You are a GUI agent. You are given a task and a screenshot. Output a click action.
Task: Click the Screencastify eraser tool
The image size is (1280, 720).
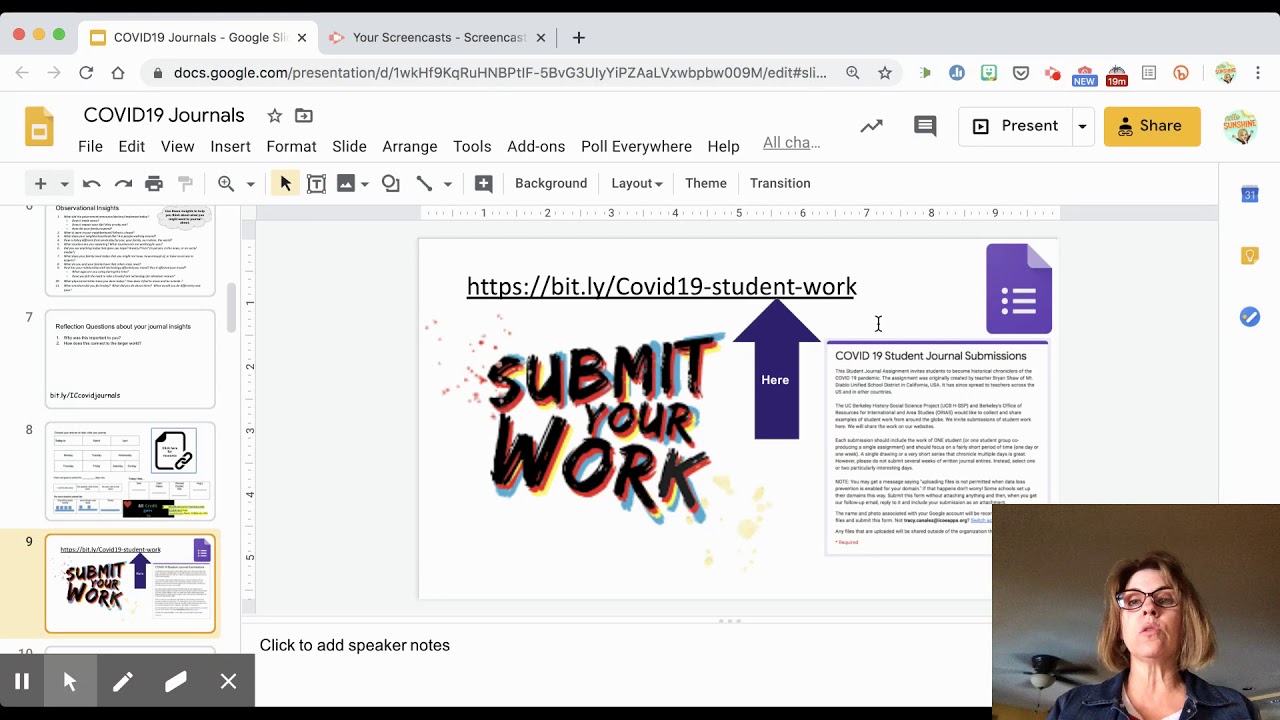pyautogui.click(x=176, y=682)
